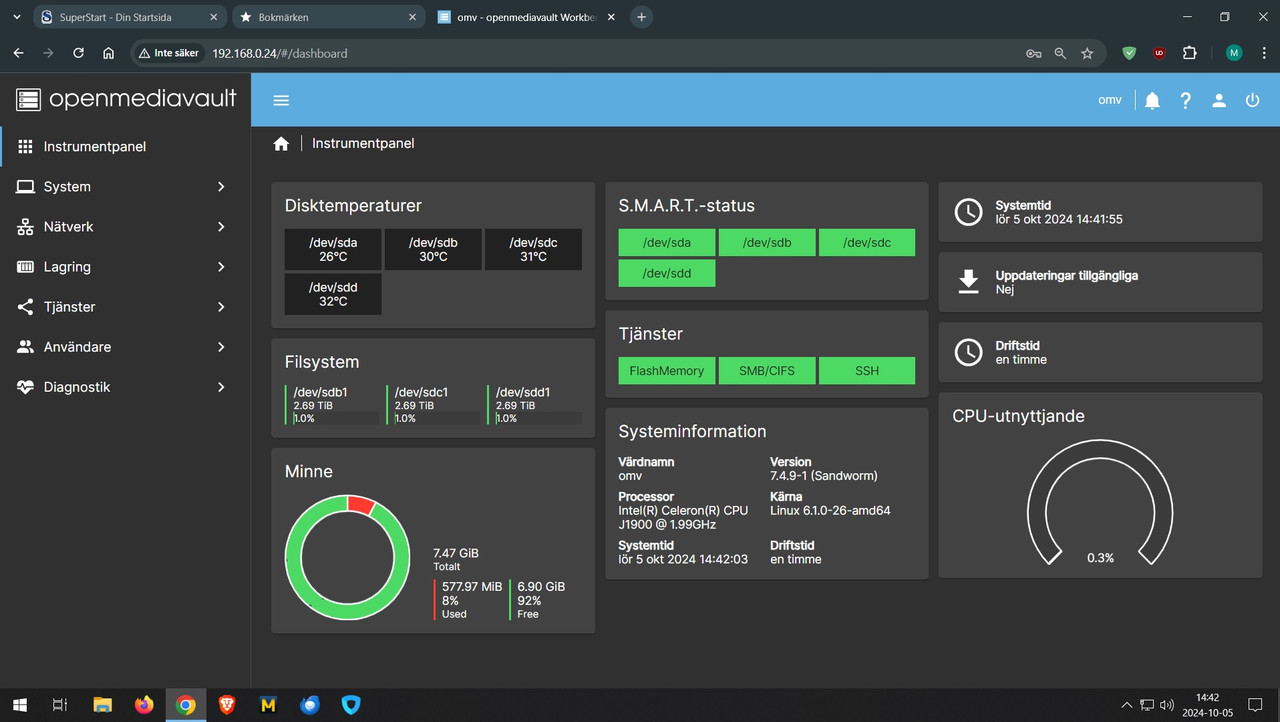This screenshot has height=722, width=1280.
Task: Open the user account icon menu
Action: pyautogui.click(x=1219, y=100)
